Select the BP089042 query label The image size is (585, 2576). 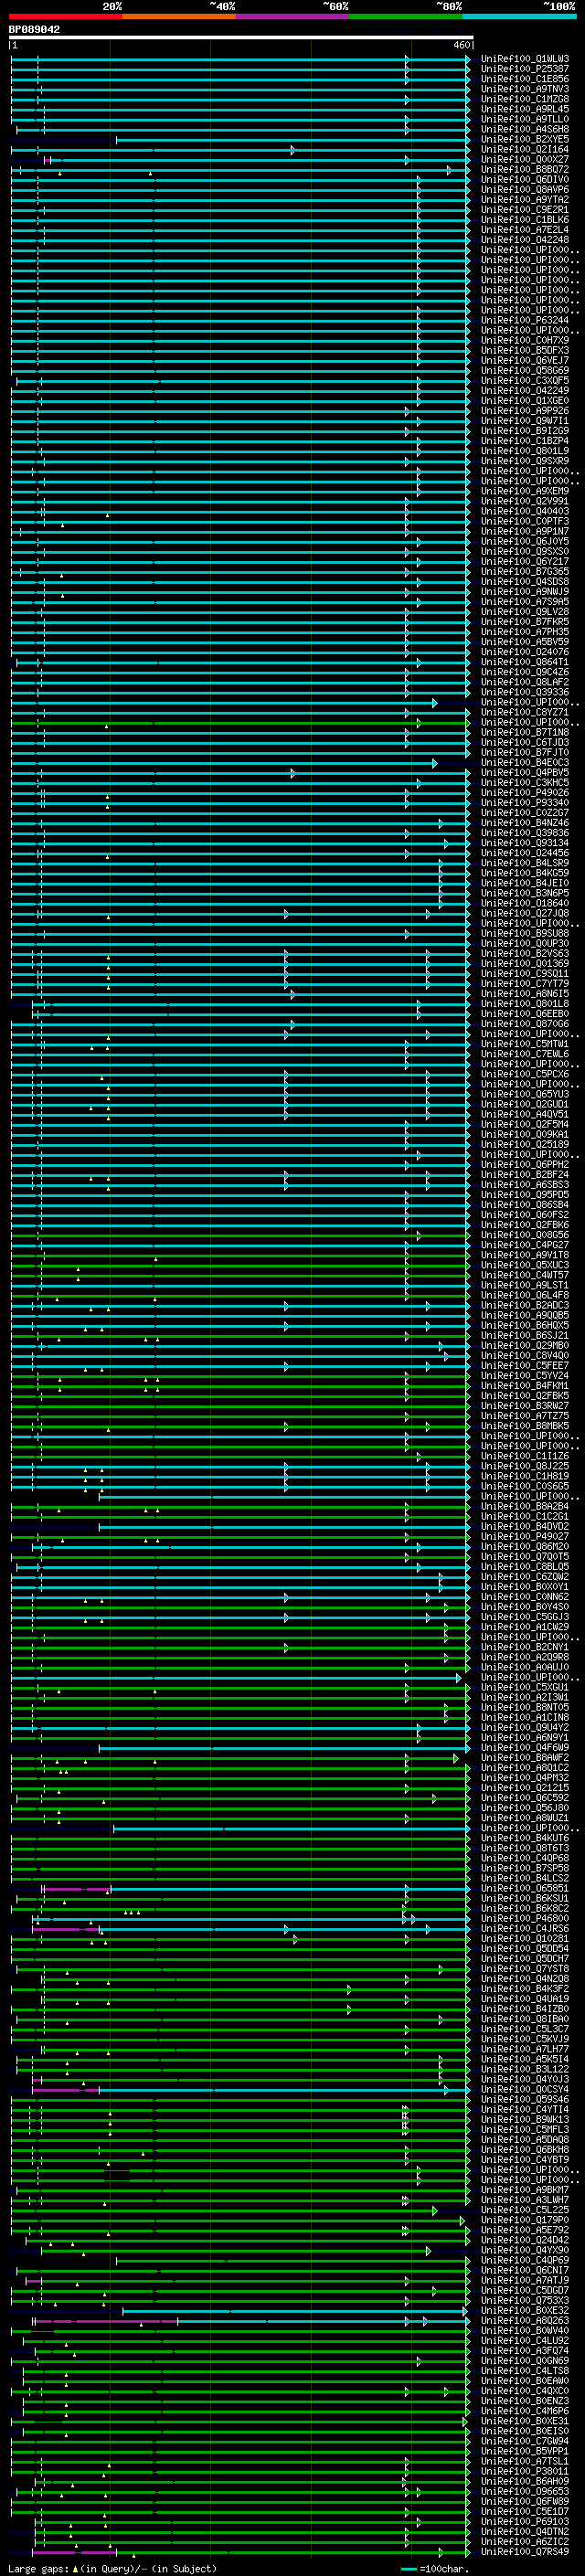click(x=34, y=30)
